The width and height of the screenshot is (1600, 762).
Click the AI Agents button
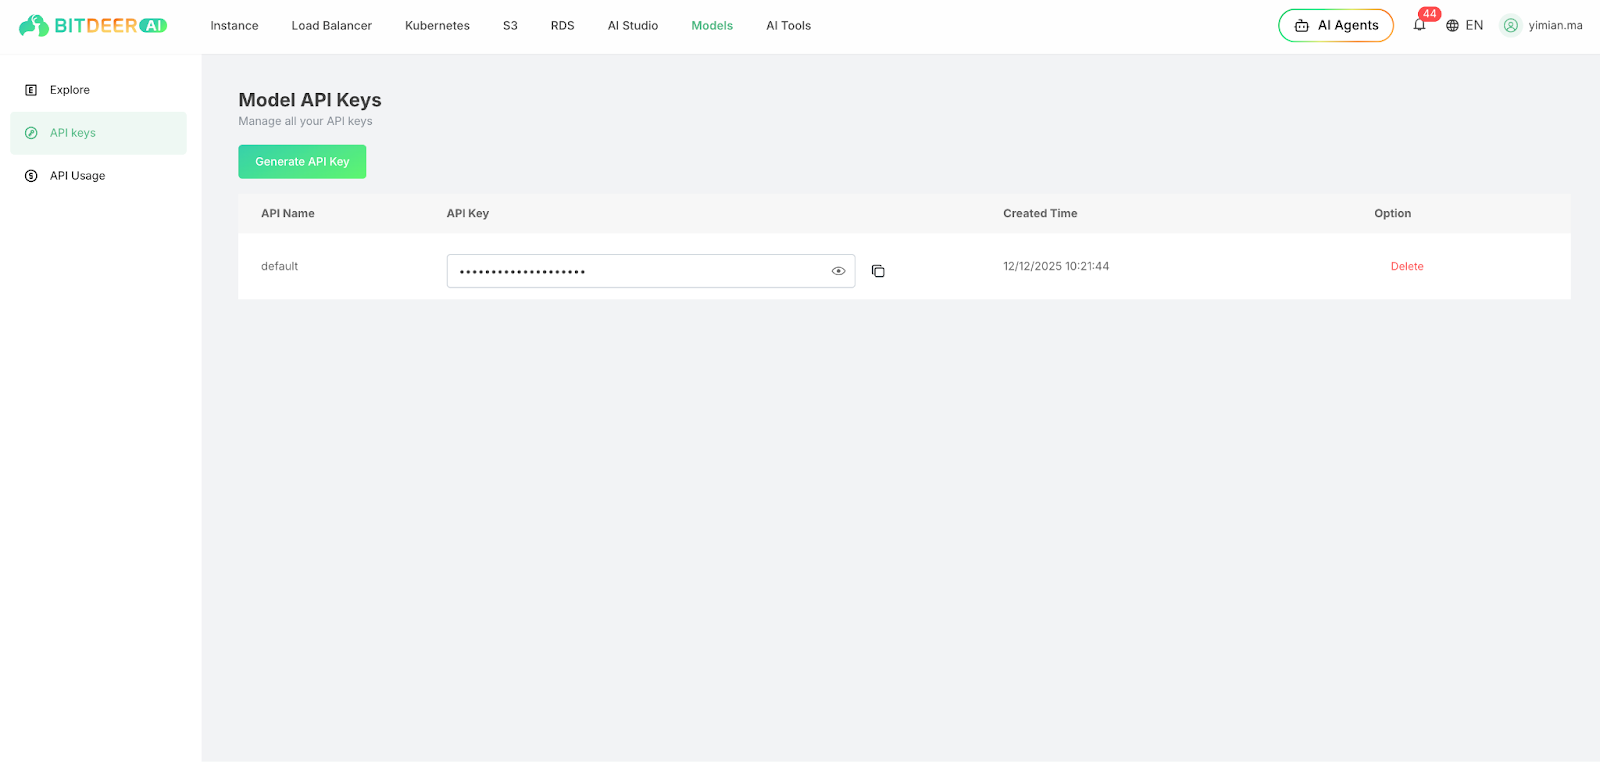(x=1336, y=26)
